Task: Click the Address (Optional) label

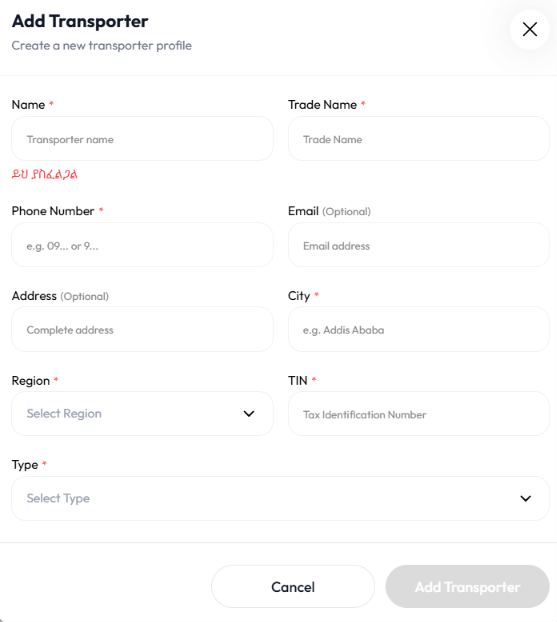Action: pyautogui.click(x=60, y=296)
